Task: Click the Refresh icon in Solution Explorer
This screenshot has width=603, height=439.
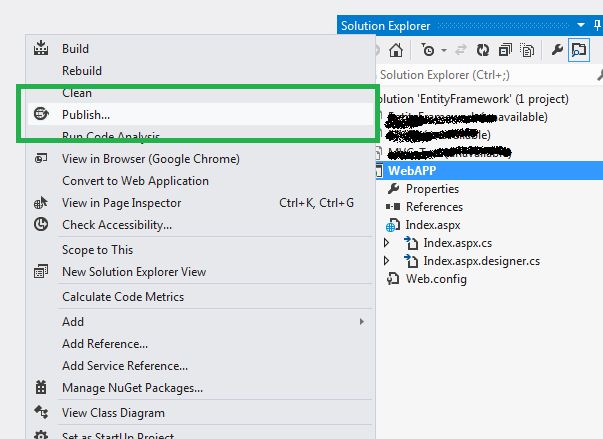Action: [483, 49]
